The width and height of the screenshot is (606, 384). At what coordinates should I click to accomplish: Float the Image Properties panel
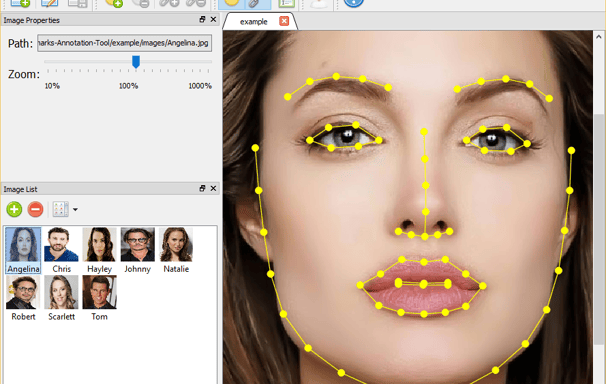202,19
